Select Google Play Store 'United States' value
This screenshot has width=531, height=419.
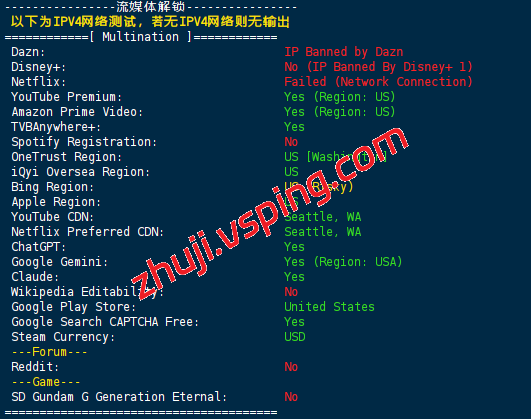[x=330, y=307]
